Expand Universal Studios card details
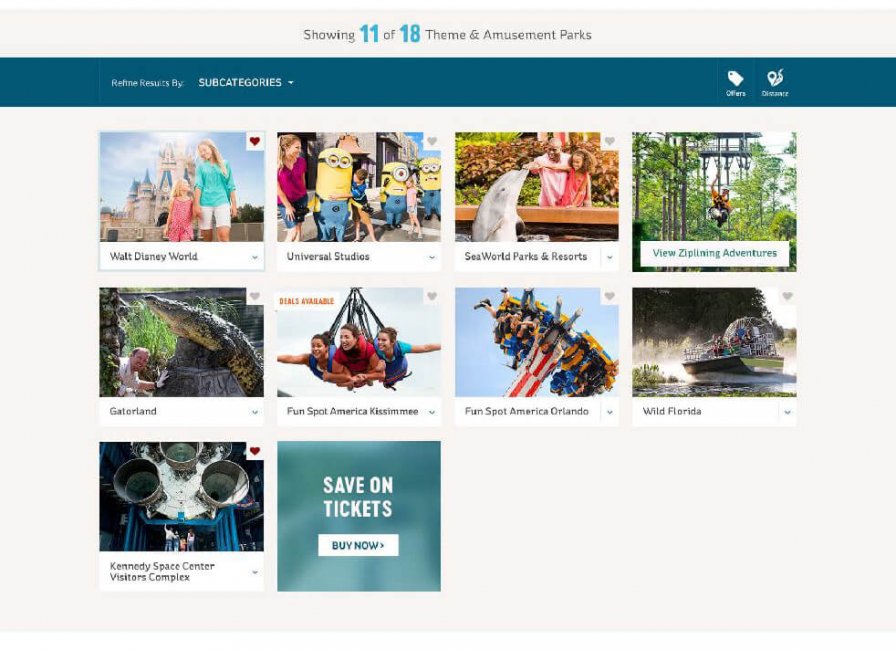 click(432, 258)
